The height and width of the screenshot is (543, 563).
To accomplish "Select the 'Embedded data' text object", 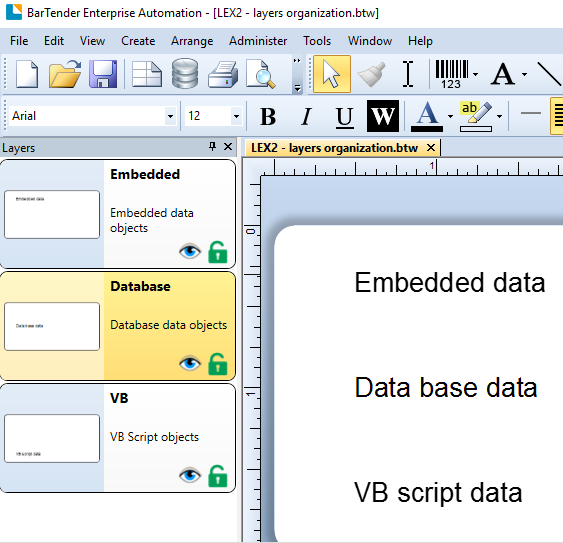I will pyautogui.click(x=450, y=282).
